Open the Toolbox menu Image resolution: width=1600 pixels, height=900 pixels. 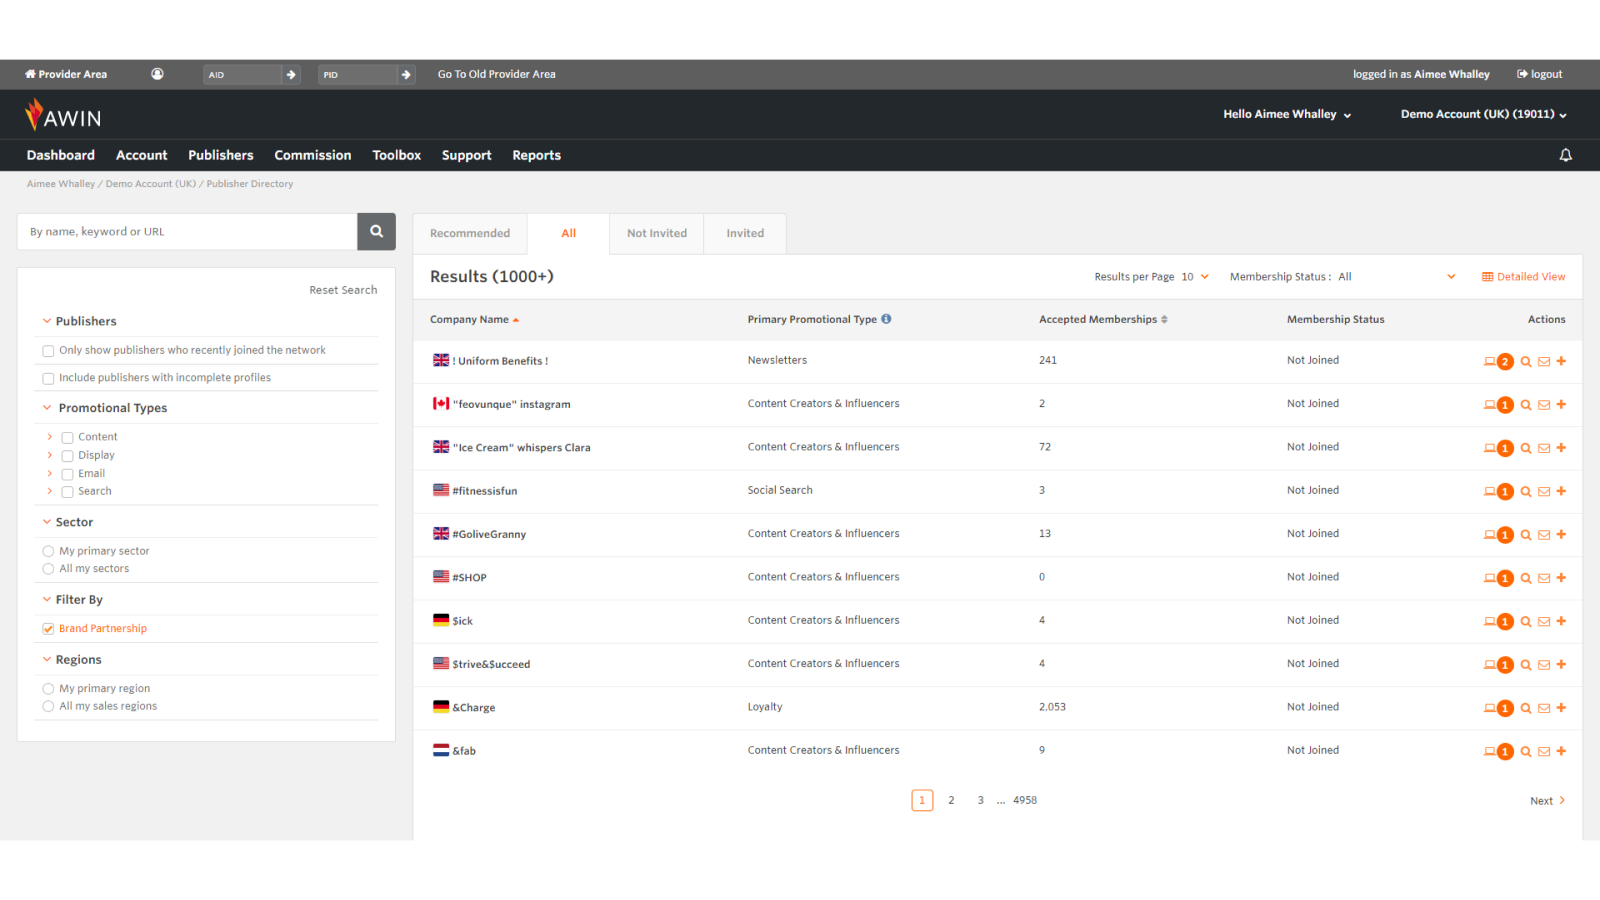[397, 155]
